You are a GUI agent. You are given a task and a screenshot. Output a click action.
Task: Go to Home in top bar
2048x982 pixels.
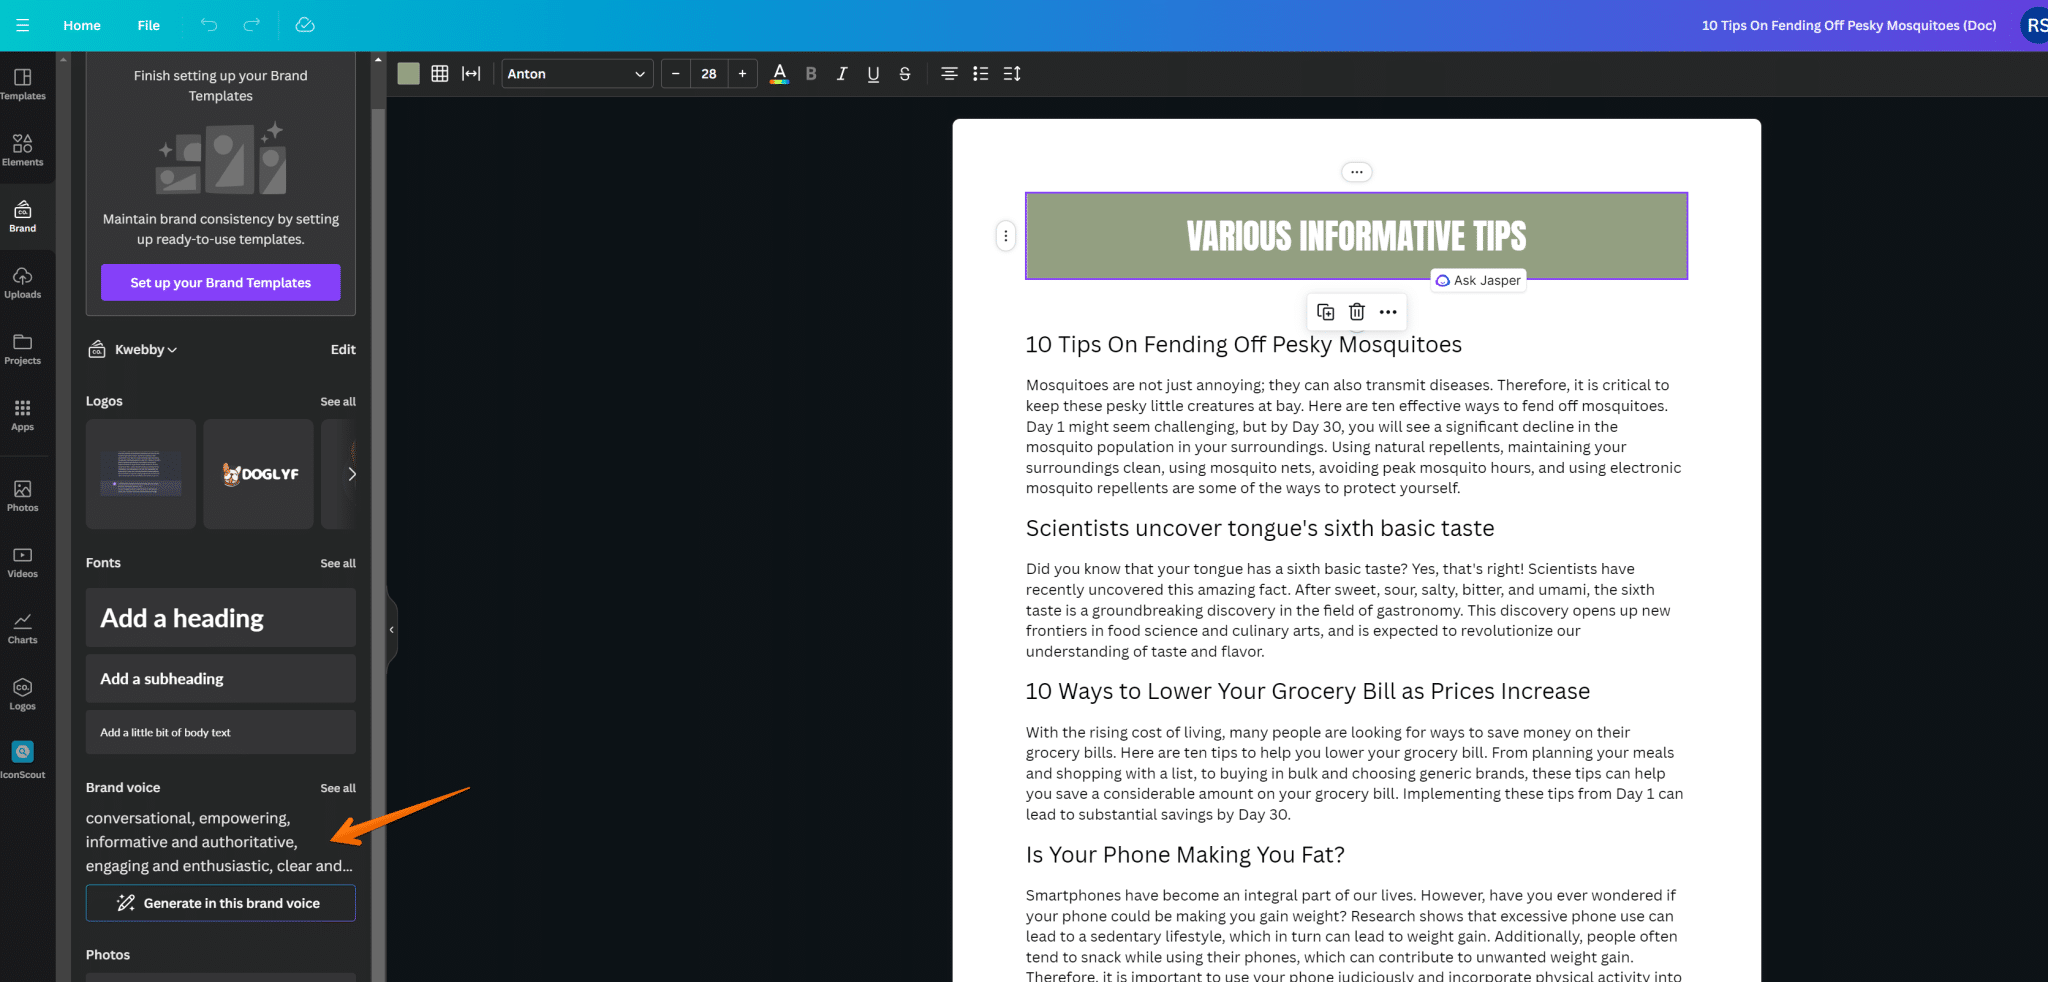tap(82, 25)
